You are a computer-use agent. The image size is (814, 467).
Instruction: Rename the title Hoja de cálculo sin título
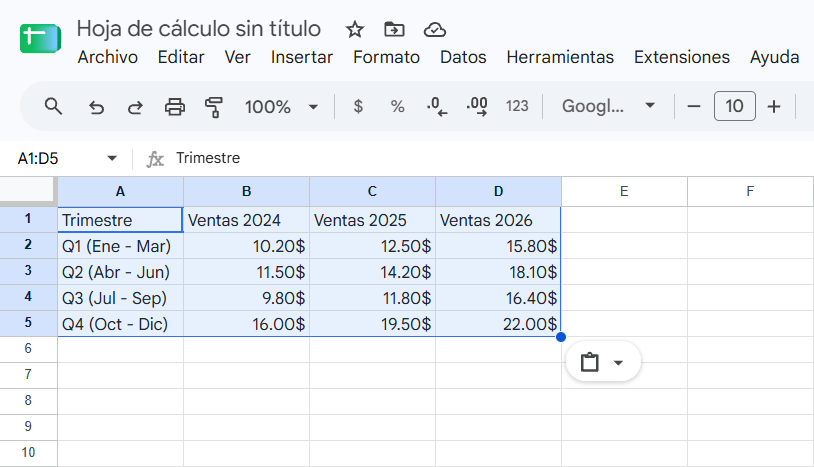[x=199, y=29]
